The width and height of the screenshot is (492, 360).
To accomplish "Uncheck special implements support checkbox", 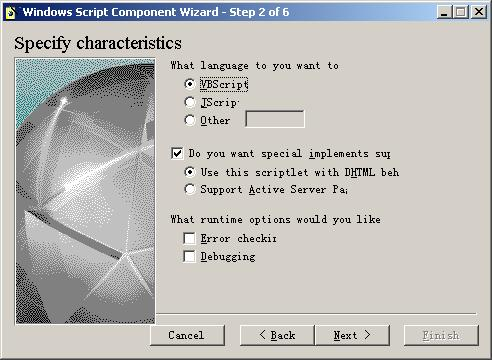I will point(177,153).
